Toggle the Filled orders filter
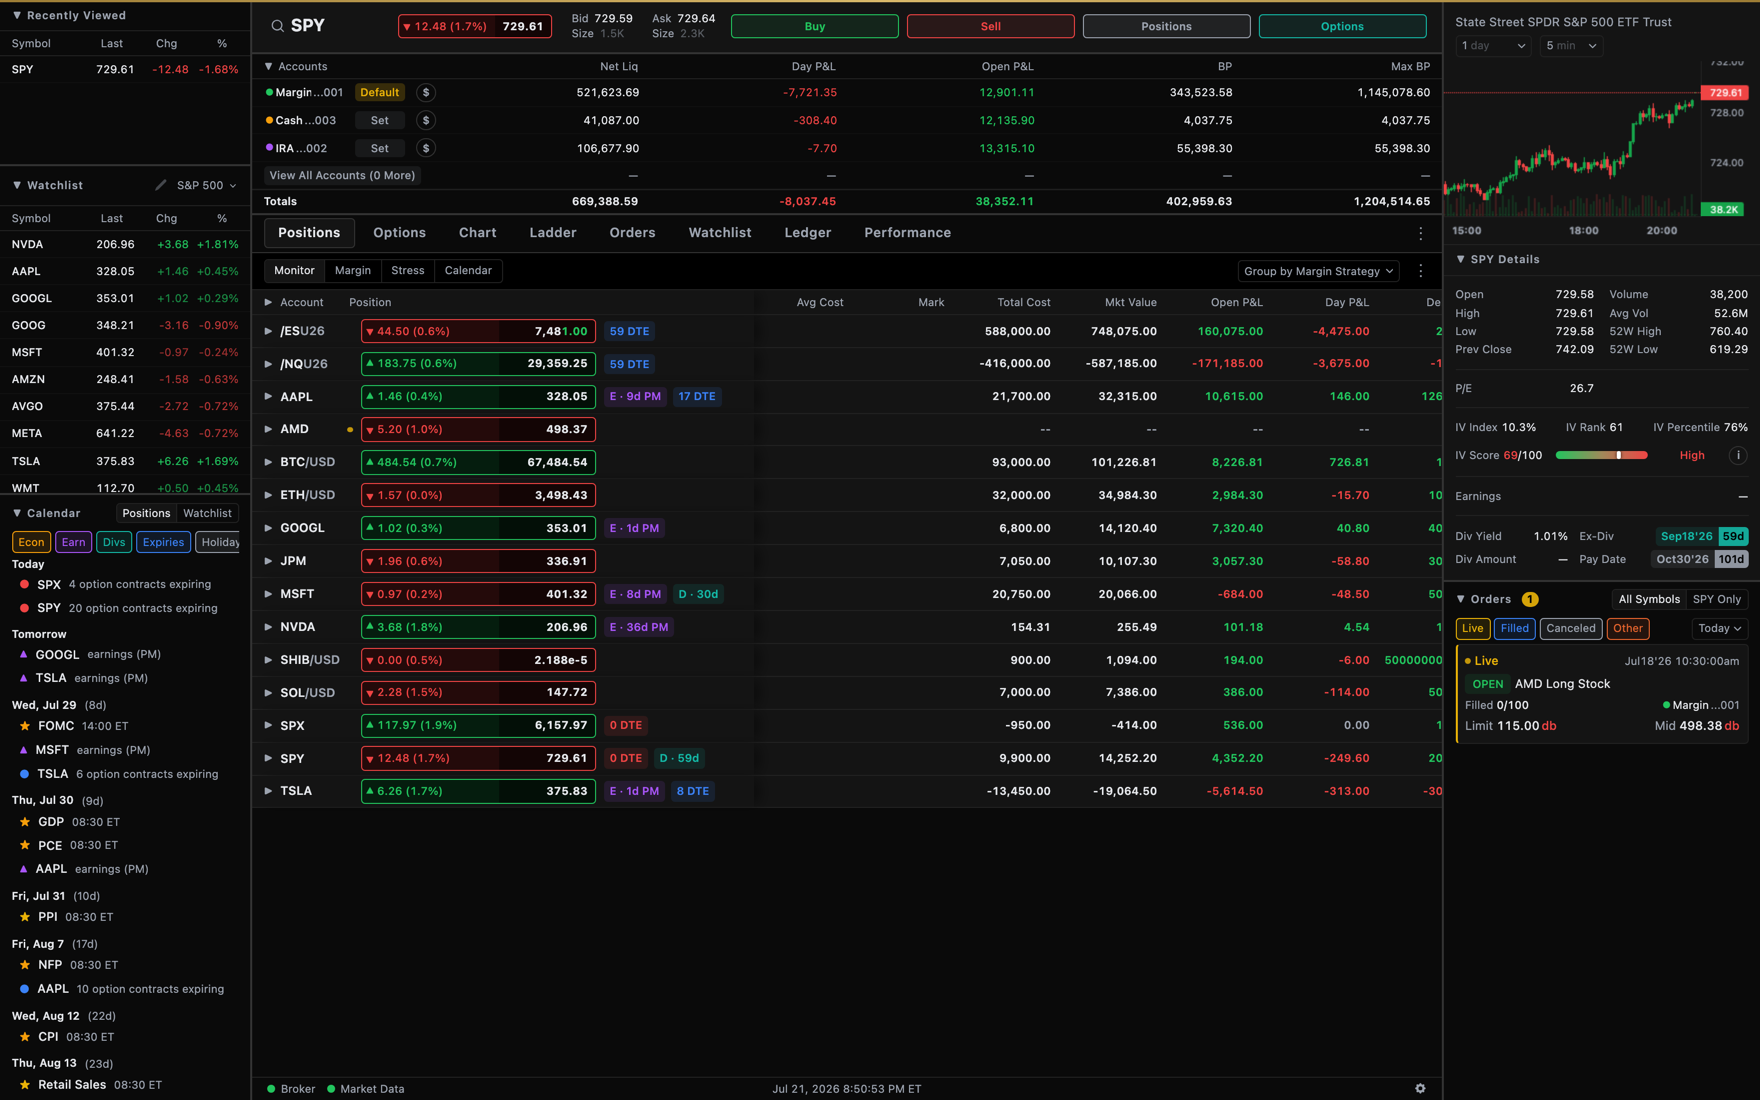This screenshot has height=1100, width=1760. 1514,628
